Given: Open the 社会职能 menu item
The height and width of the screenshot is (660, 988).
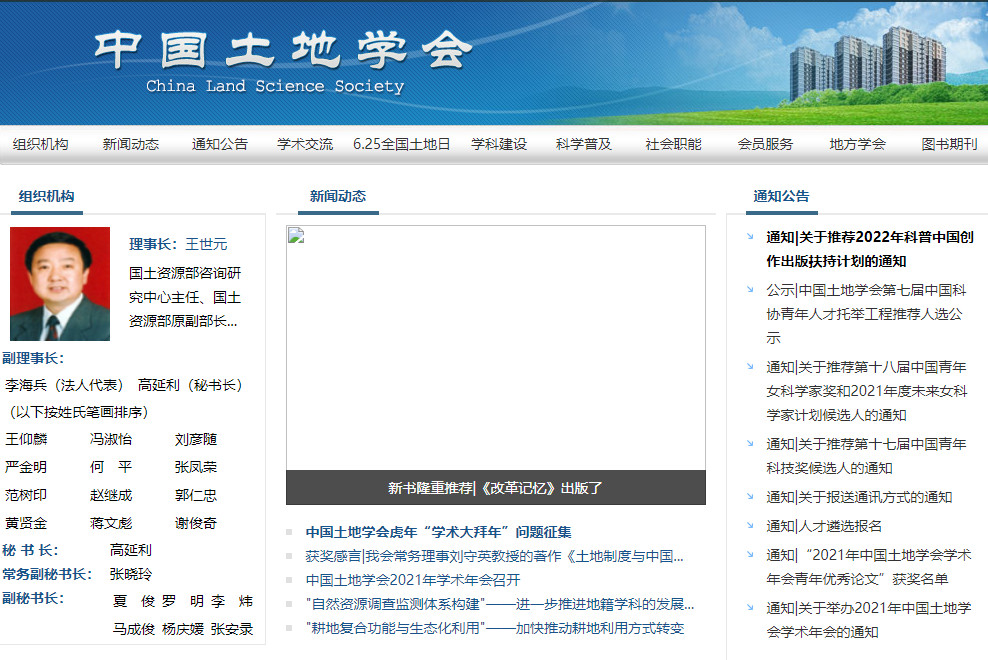Looking at the screenshot, I should click(x=674, y=144).
